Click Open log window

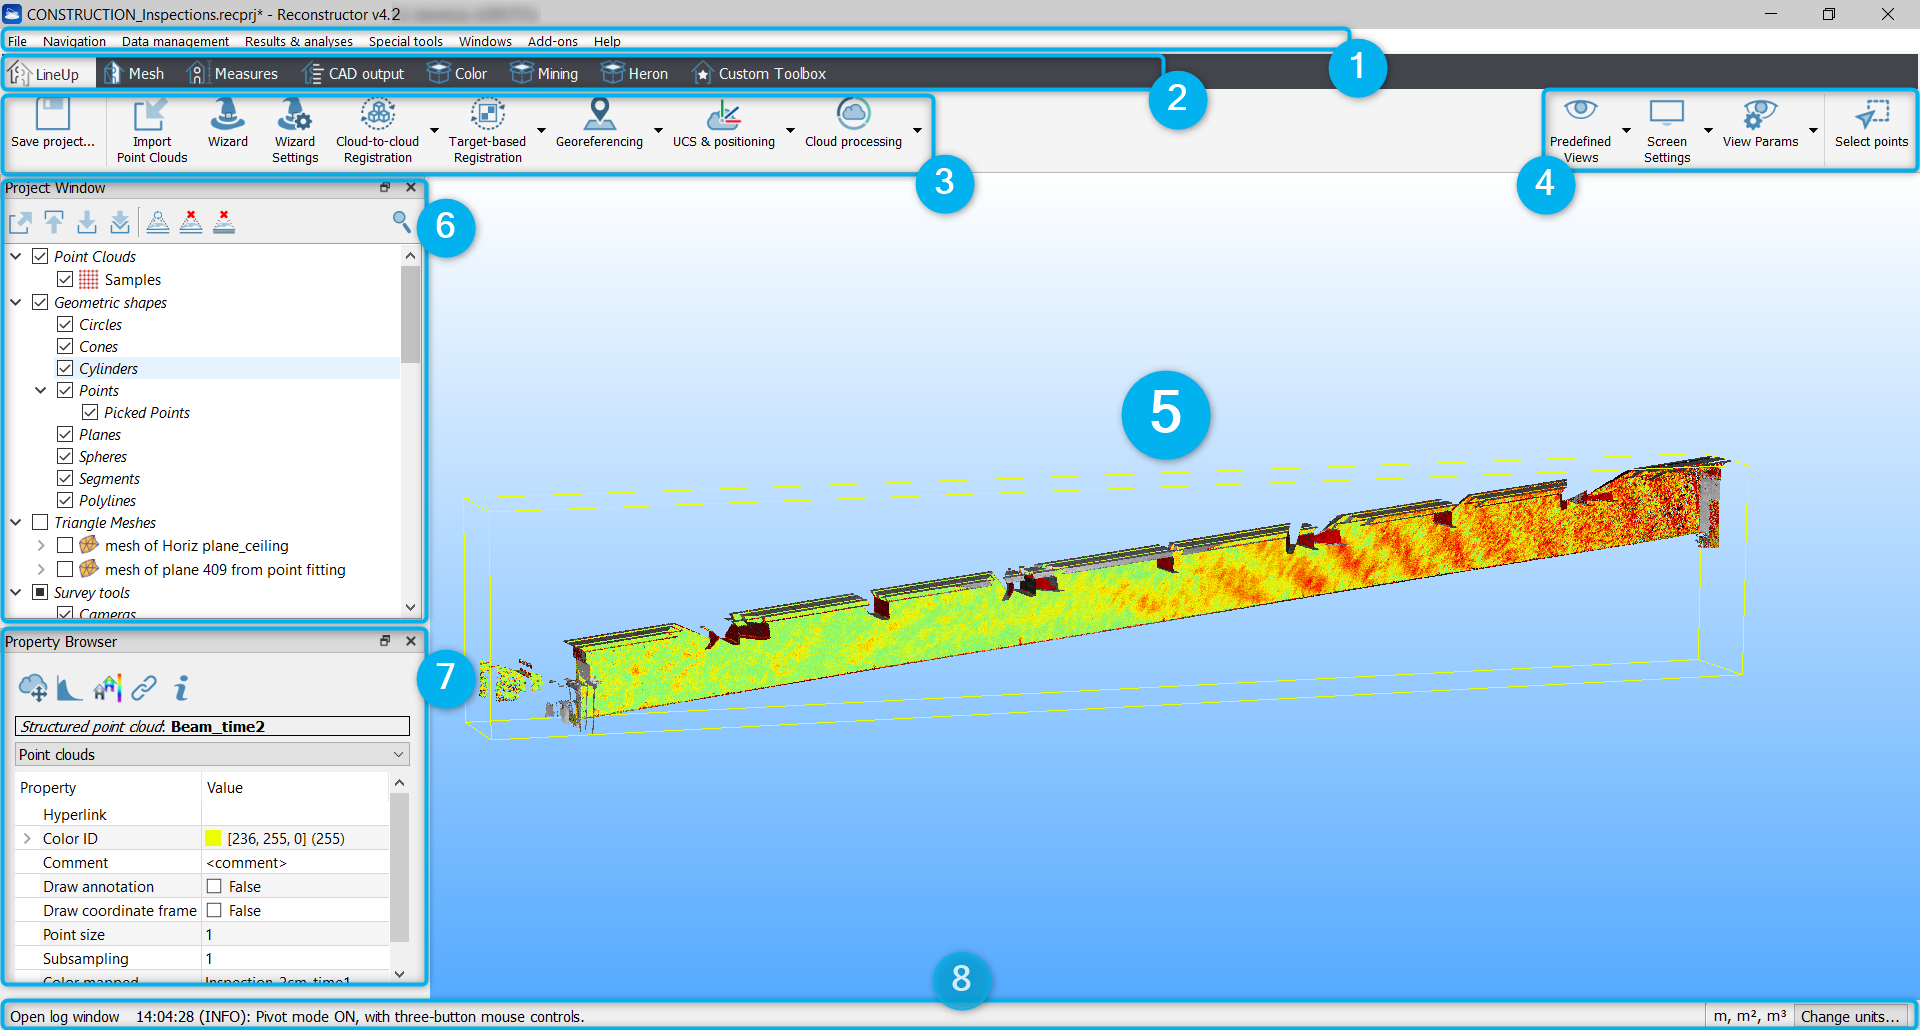point(65,1016)
